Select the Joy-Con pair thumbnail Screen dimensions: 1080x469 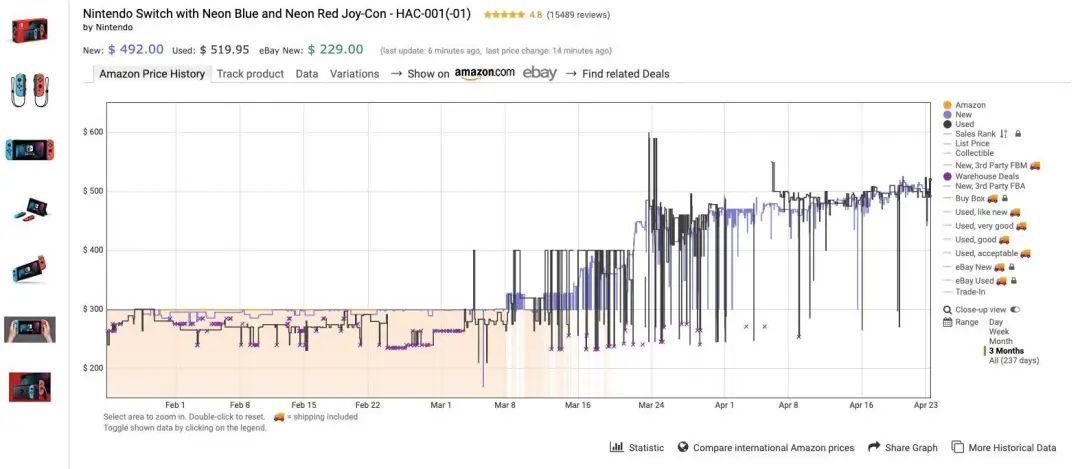coord(30,89)
